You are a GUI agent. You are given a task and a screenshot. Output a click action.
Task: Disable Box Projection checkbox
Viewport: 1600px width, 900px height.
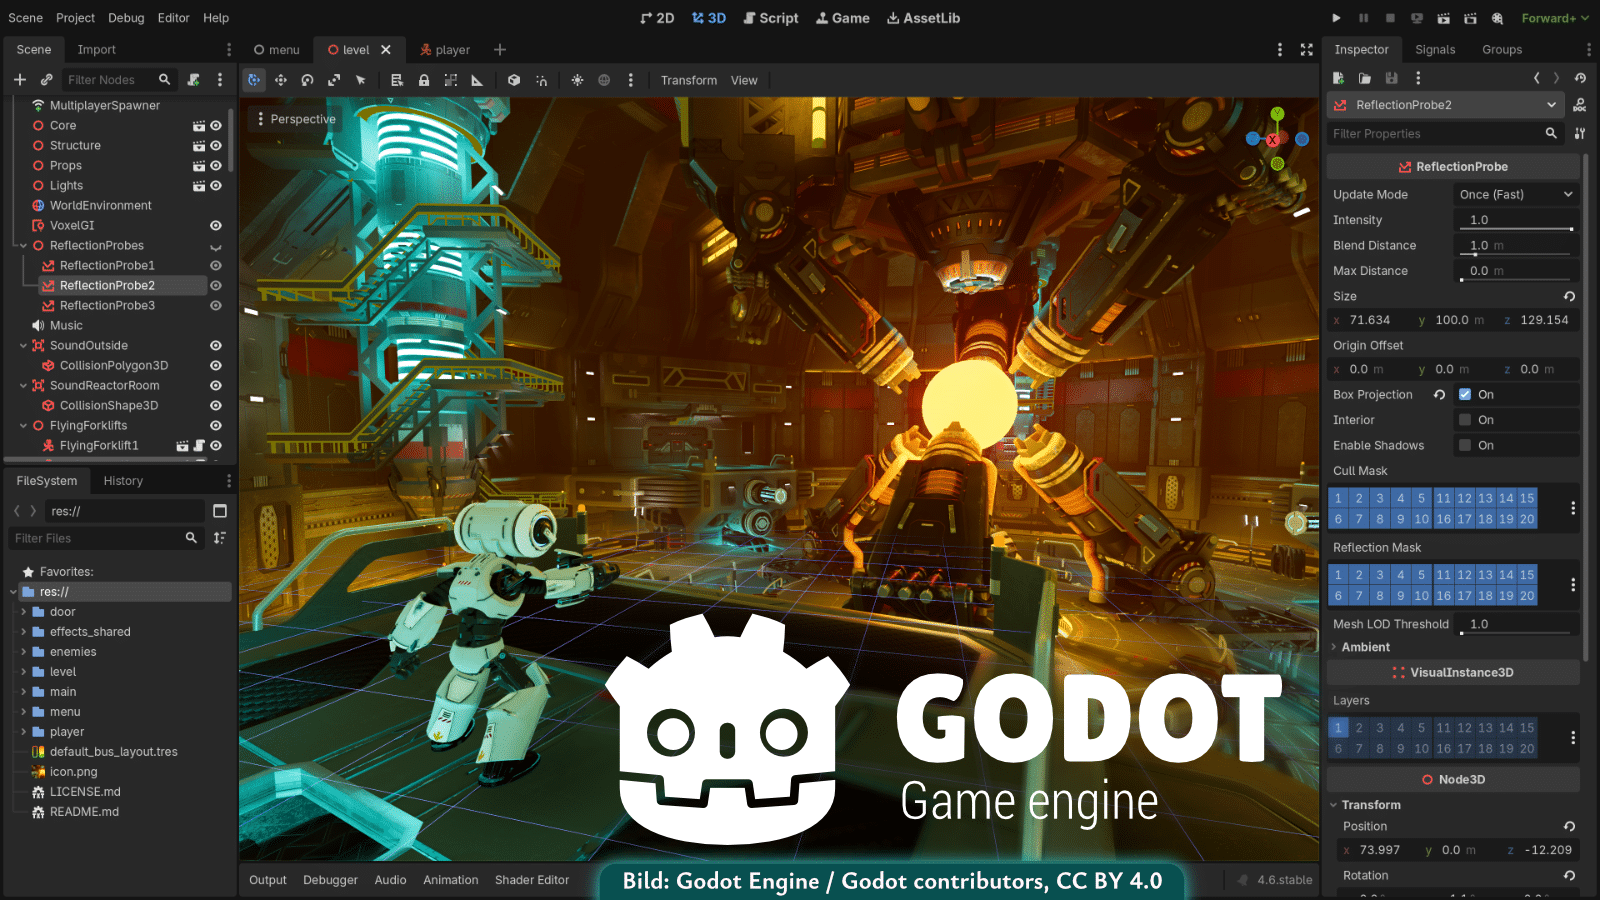pyautogui.click(x=1465, y=394)
